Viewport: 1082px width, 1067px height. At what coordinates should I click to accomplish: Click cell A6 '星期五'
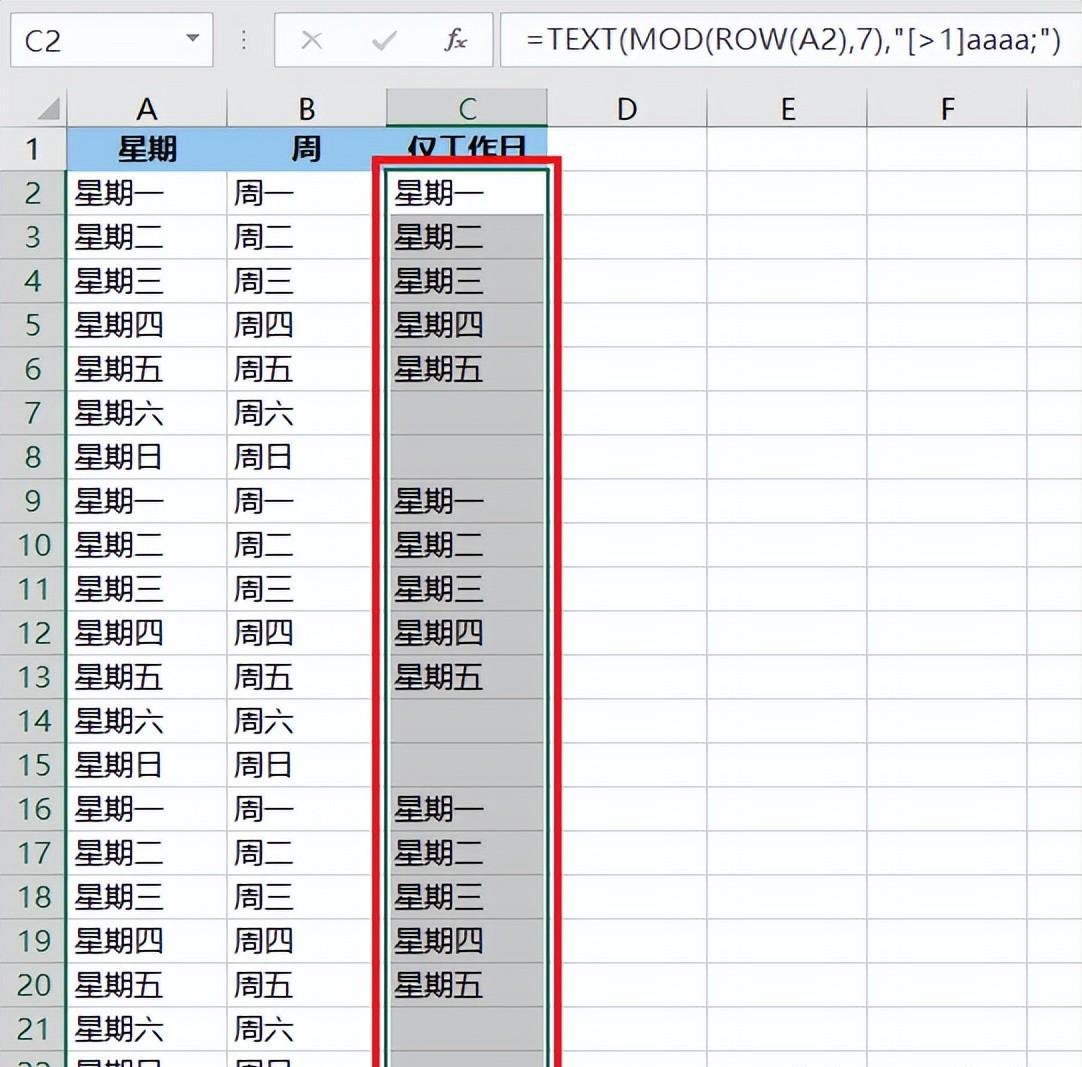click(x=147, y=369)
